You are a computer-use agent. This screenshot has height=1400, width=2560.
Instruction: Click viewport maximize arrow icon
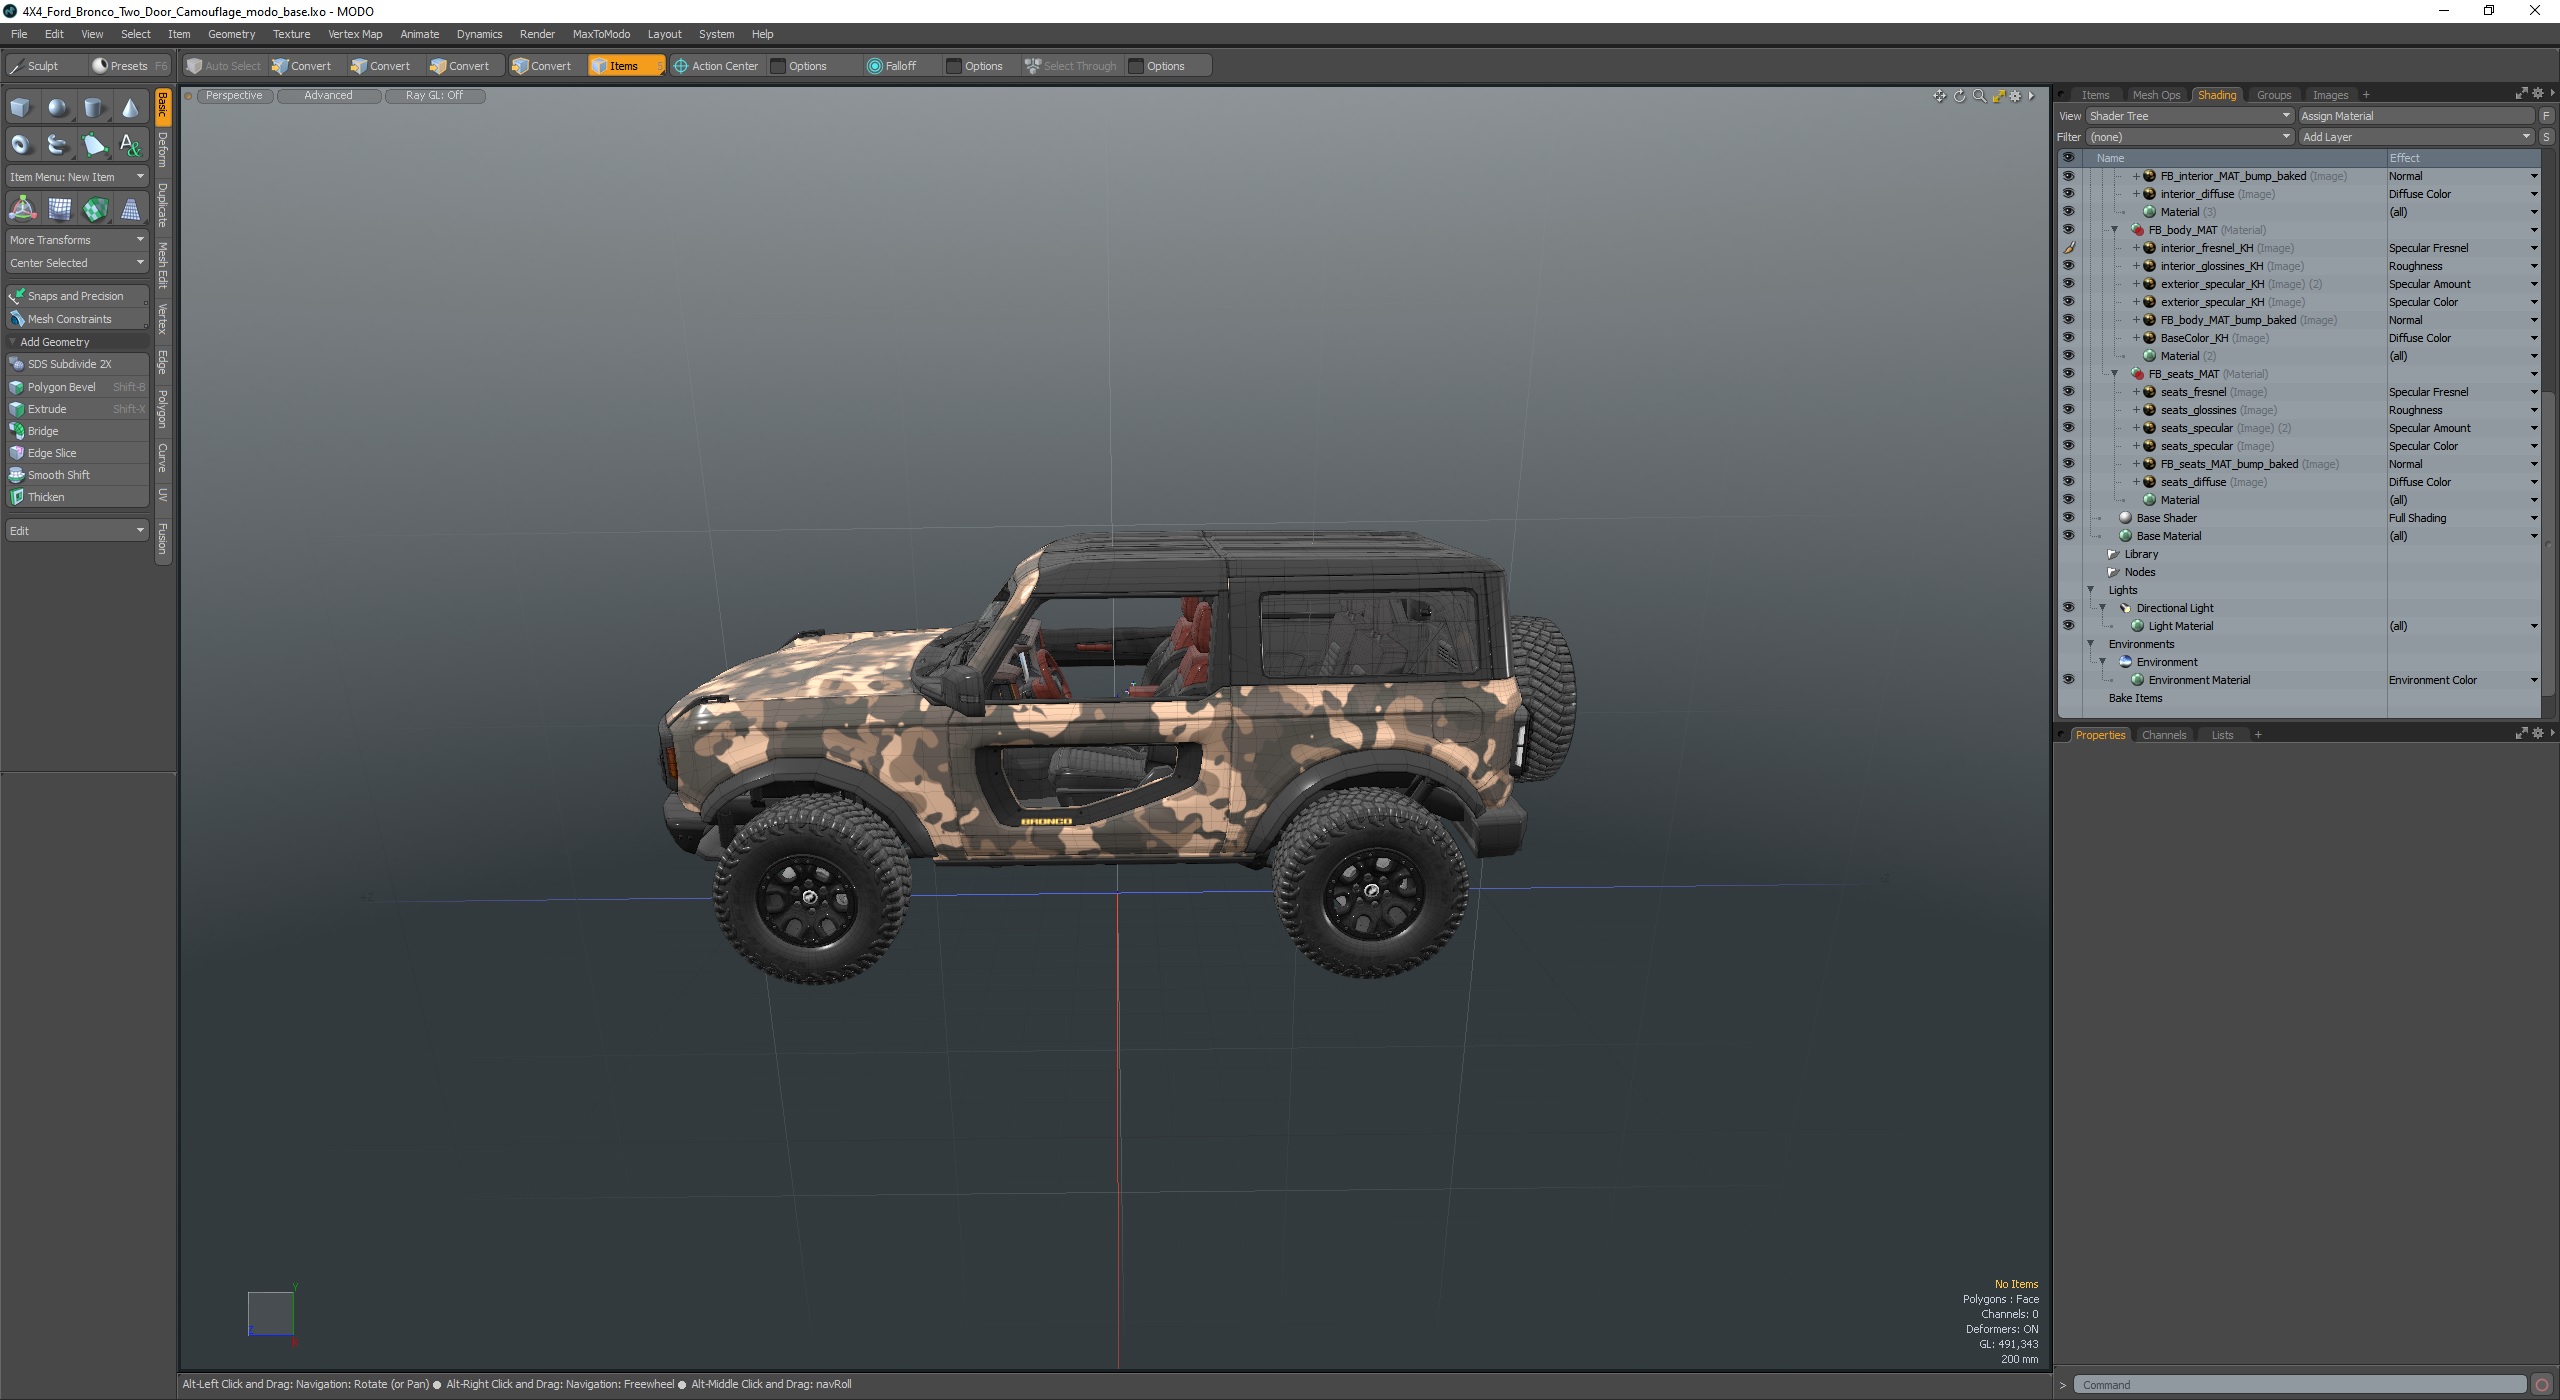tap(1998, 96)
